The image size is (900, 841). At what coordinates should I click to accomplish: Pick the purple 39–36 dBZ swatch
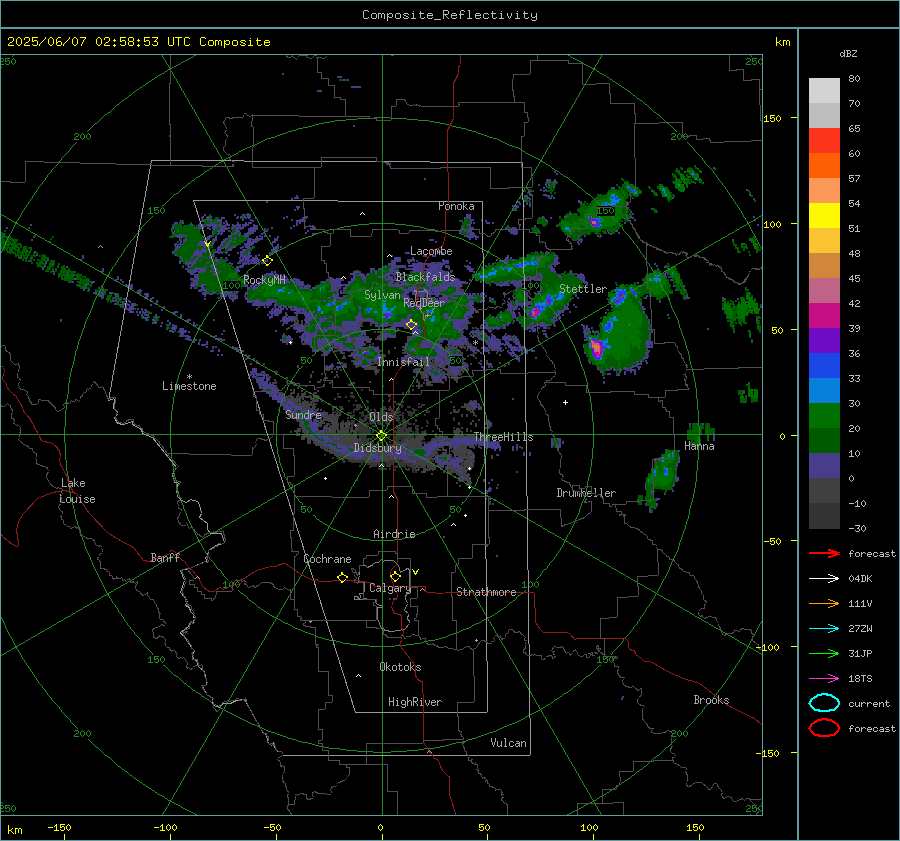click(x=824, y=341)
